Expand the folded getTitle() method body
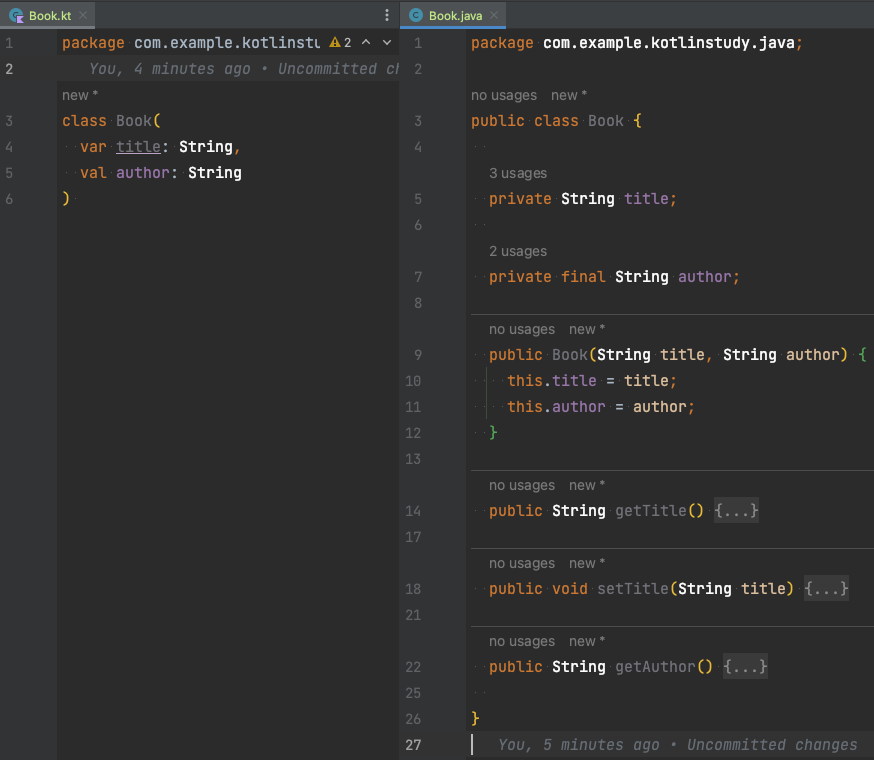 point(736,511)
